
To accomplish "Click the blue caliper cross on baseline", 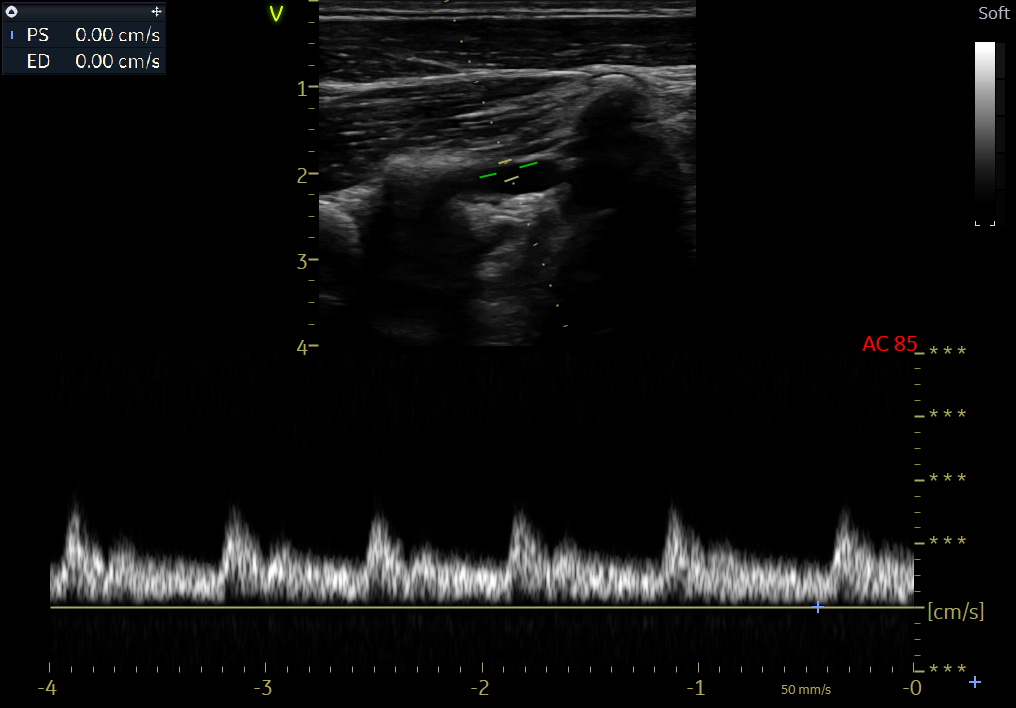I will tap(818, 607).
